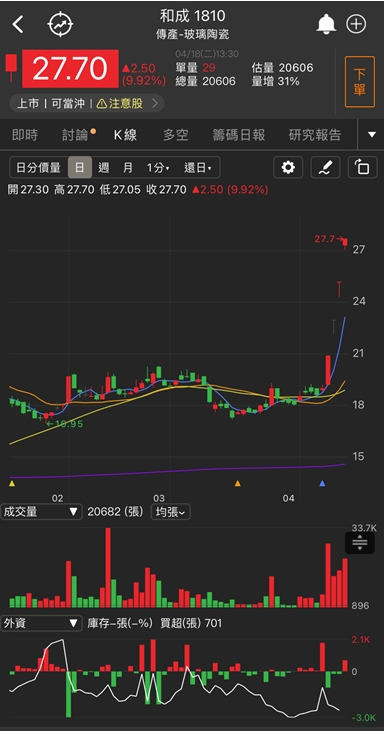384x731 pixels.
Task: Tap the 量增 31% value
Action: point(276,82)
